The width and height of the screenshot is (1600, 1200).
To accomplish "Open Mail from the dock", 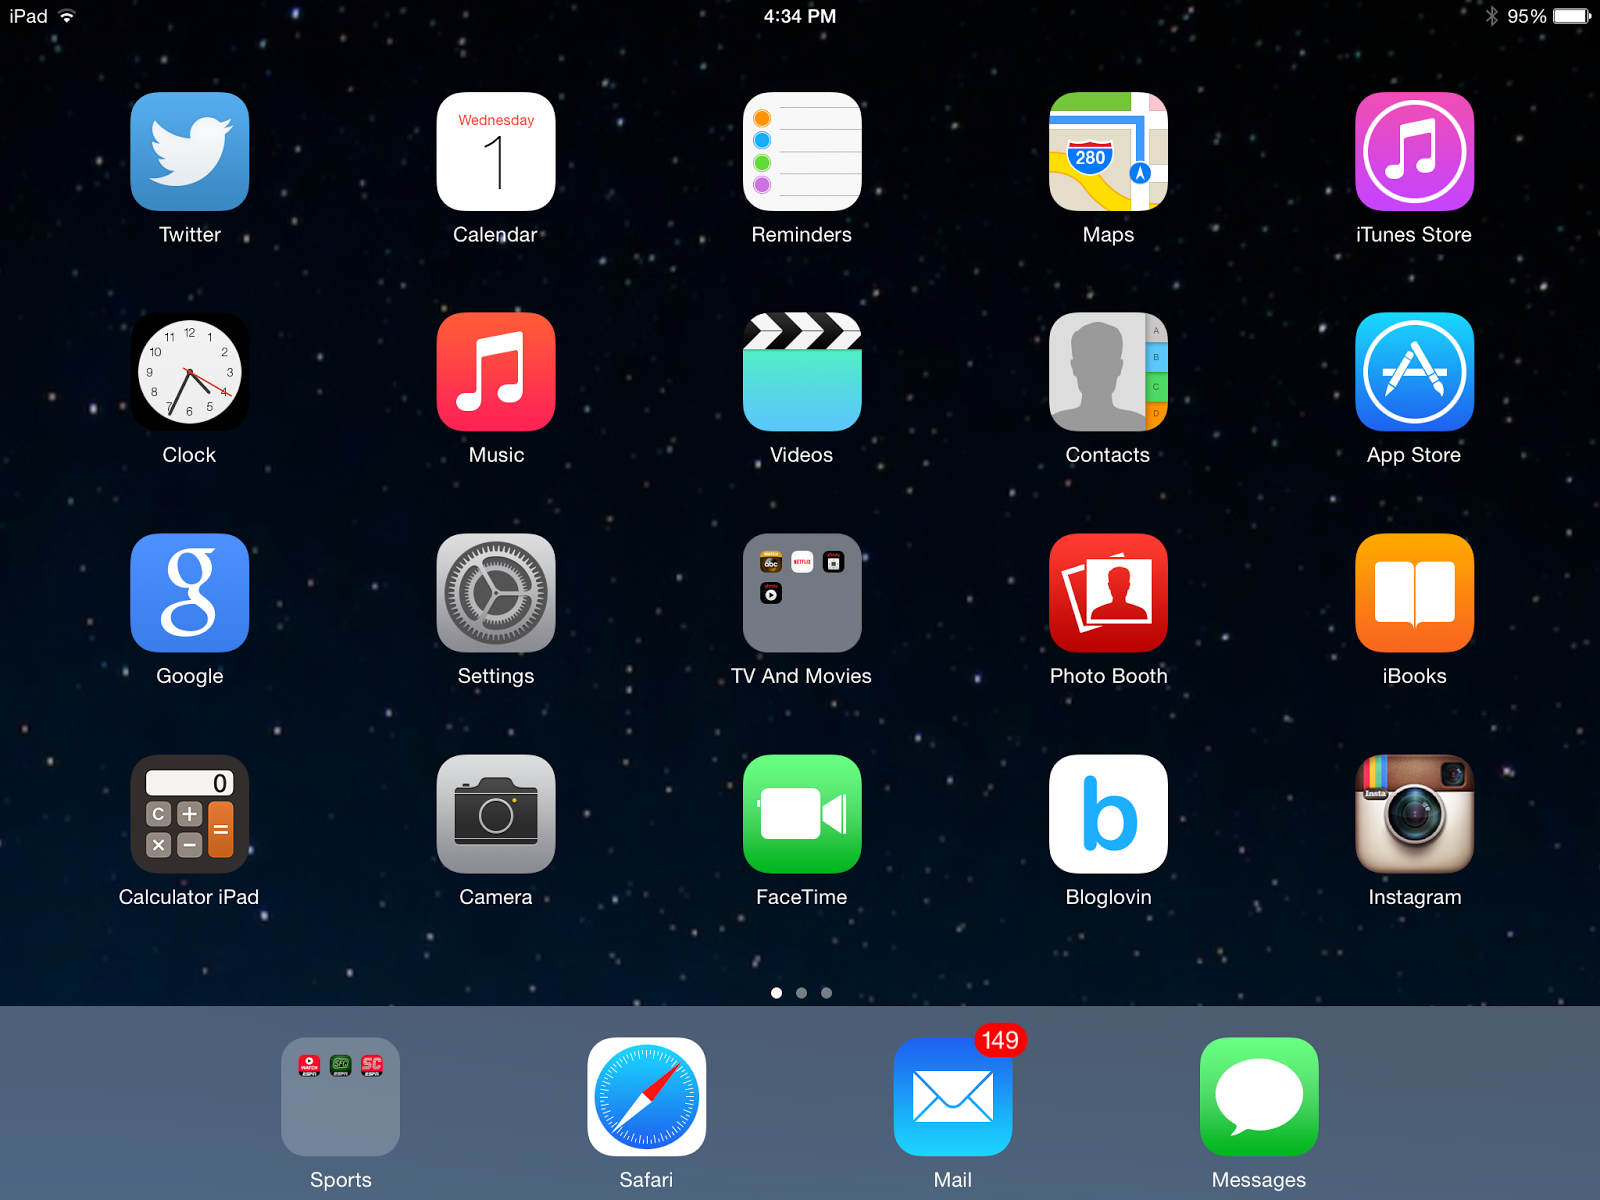I will point(953,1097).
